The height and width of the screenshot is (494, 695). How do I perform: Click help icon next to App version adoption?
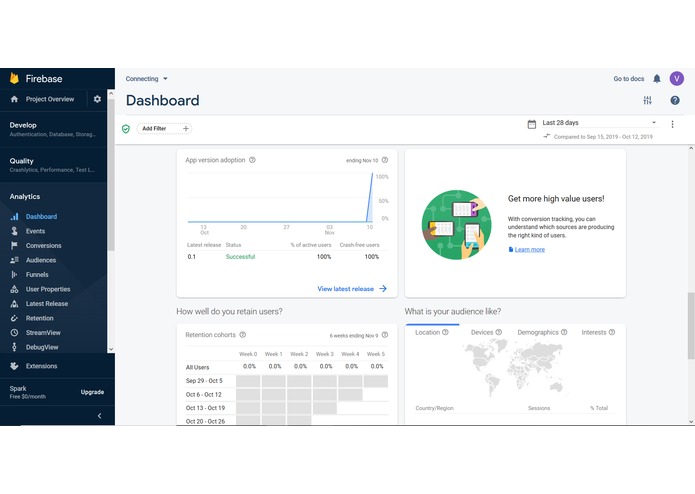pyautogui.click(x=252, y=160)
